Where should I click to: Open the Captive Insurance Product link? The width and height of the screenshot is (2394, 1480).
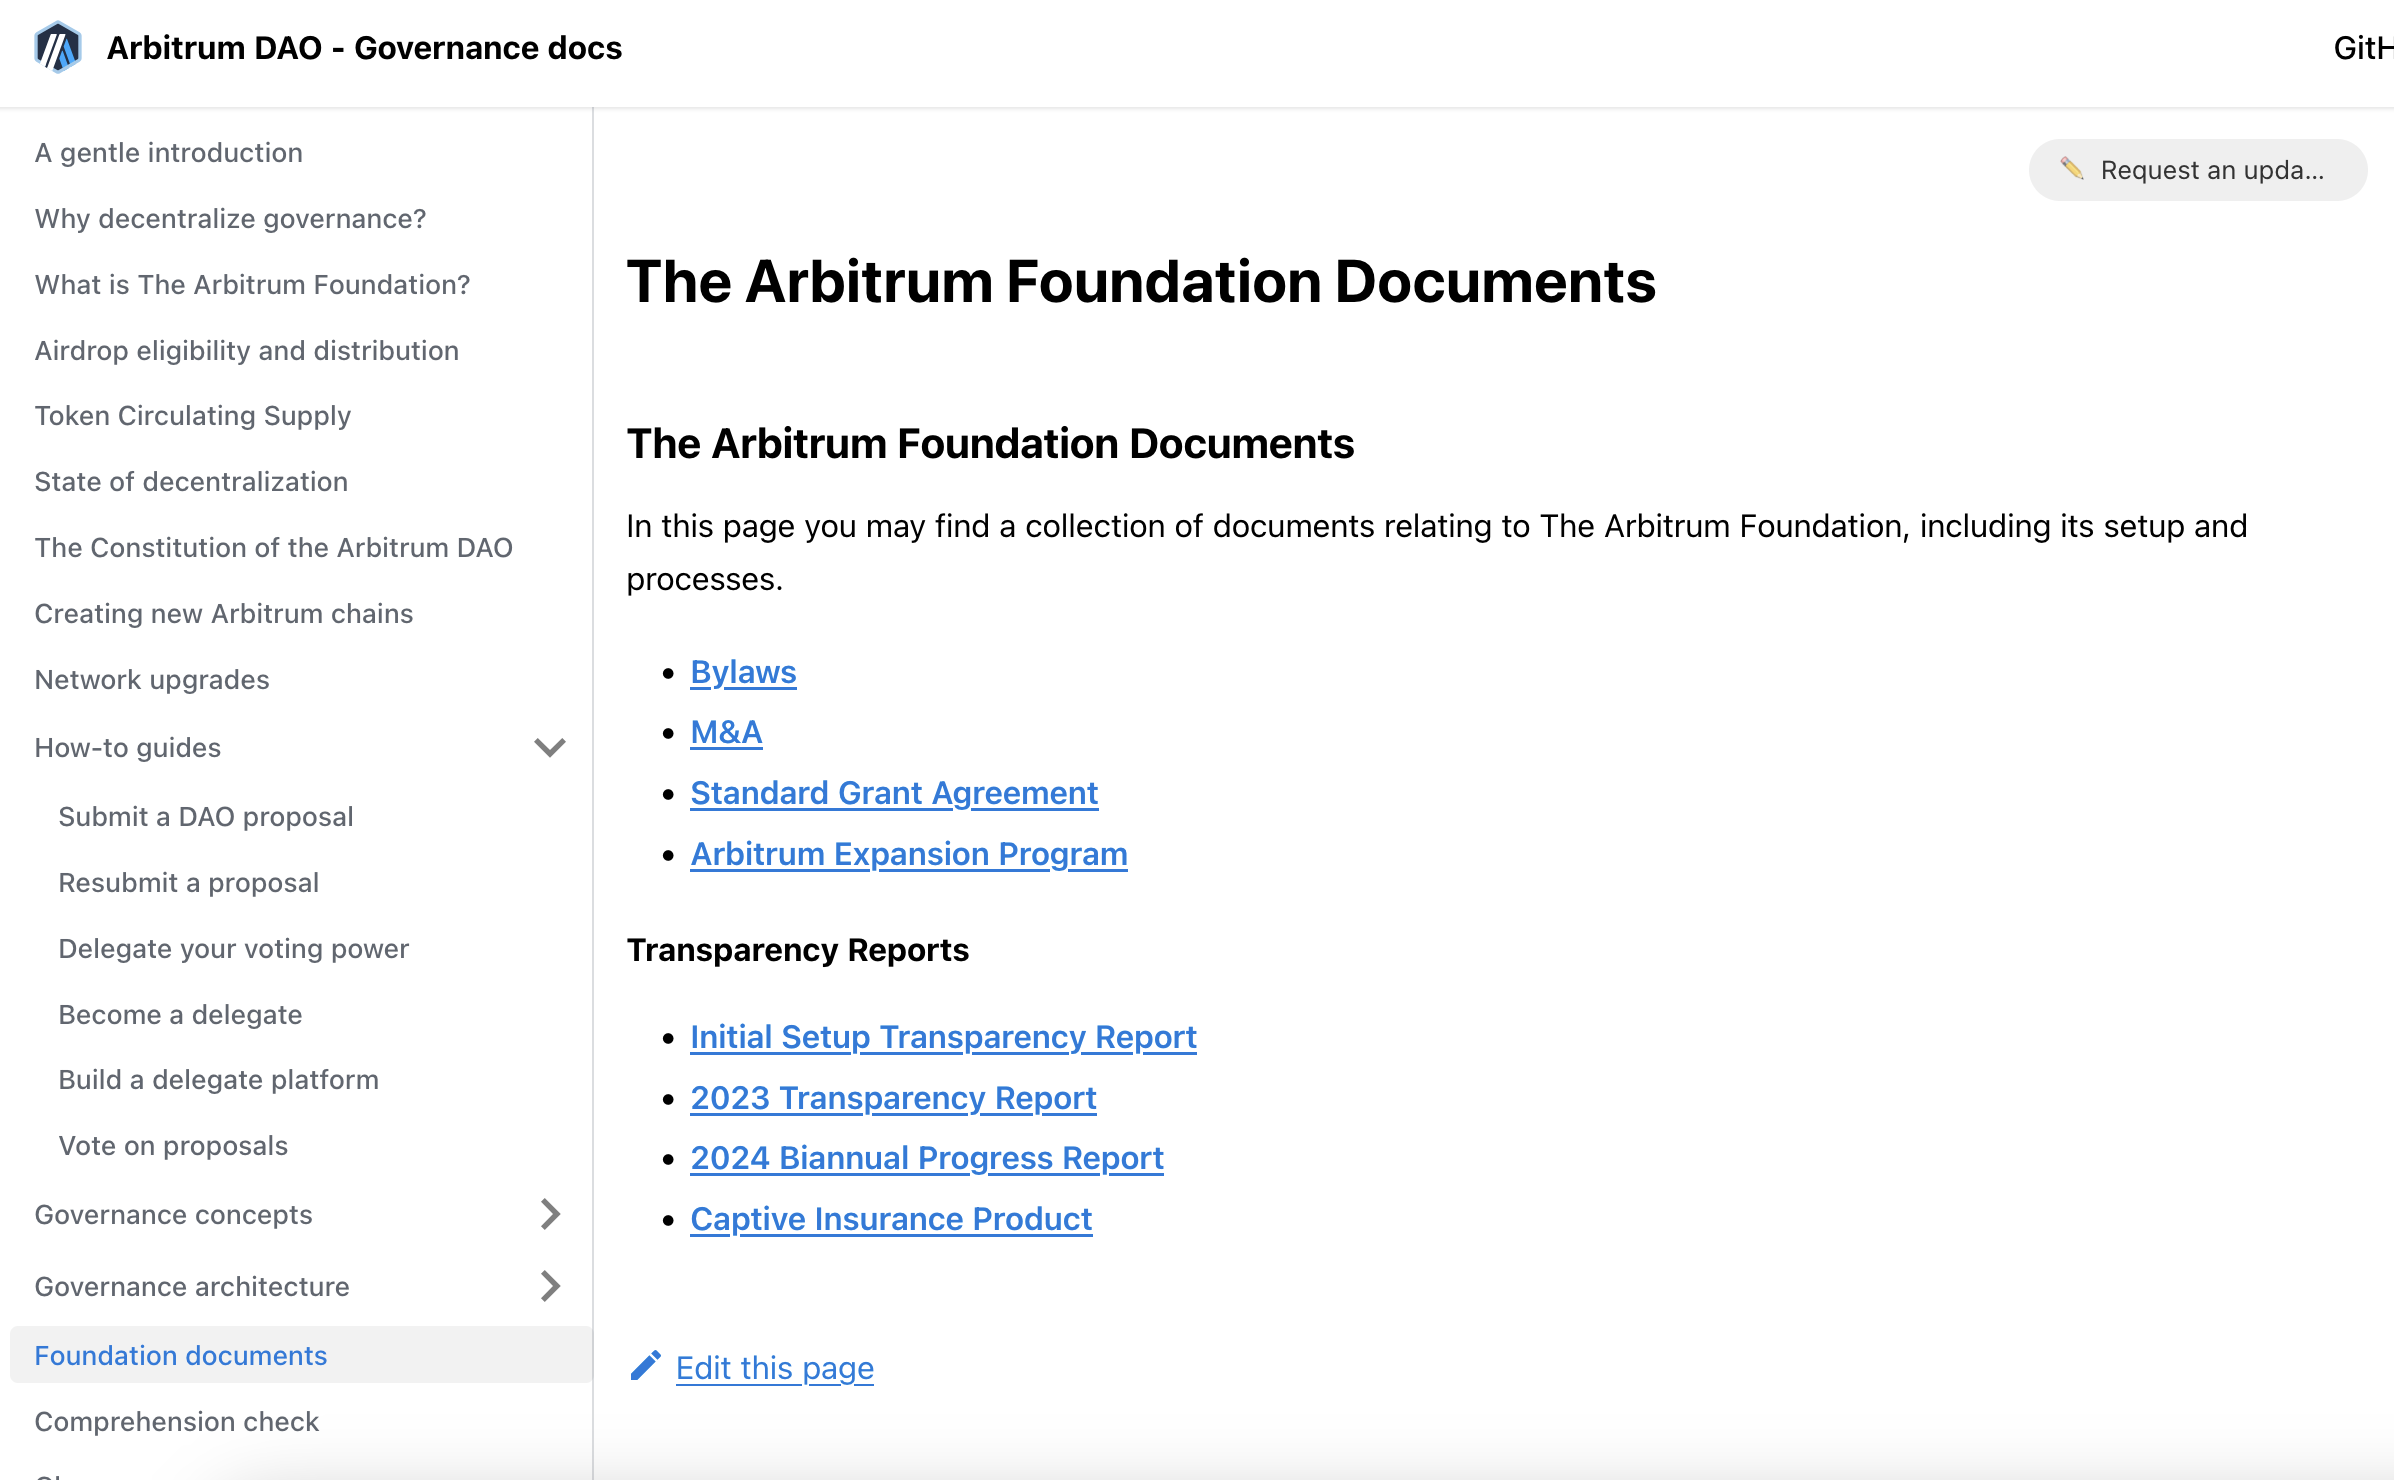point(891,1220)
